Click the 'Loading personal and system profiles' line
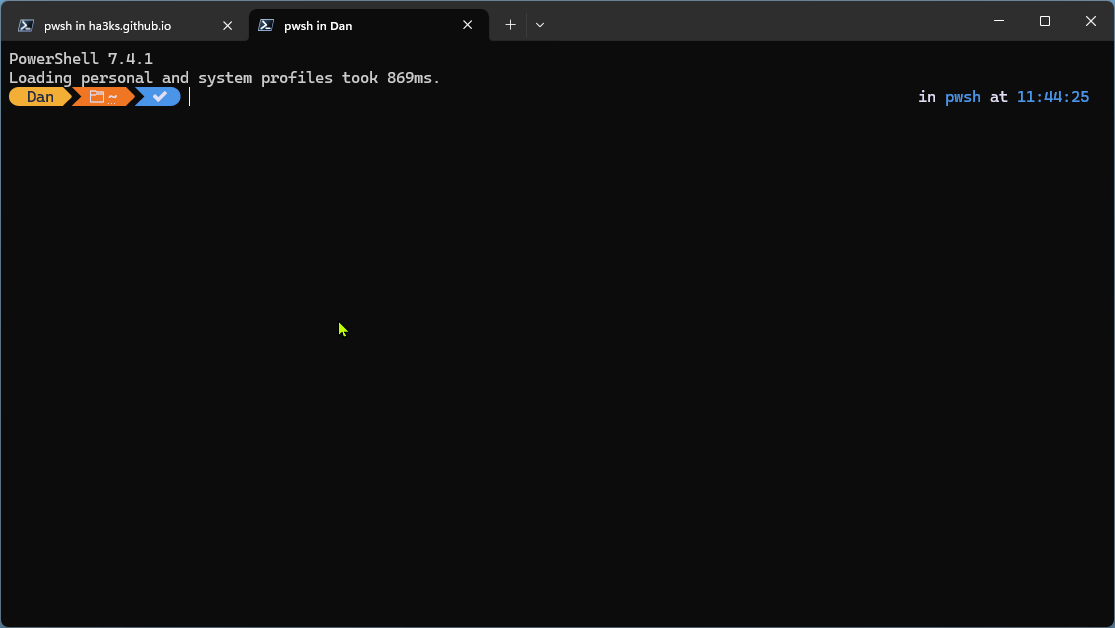Screen dimensions: 1115x628 (225, 78)
